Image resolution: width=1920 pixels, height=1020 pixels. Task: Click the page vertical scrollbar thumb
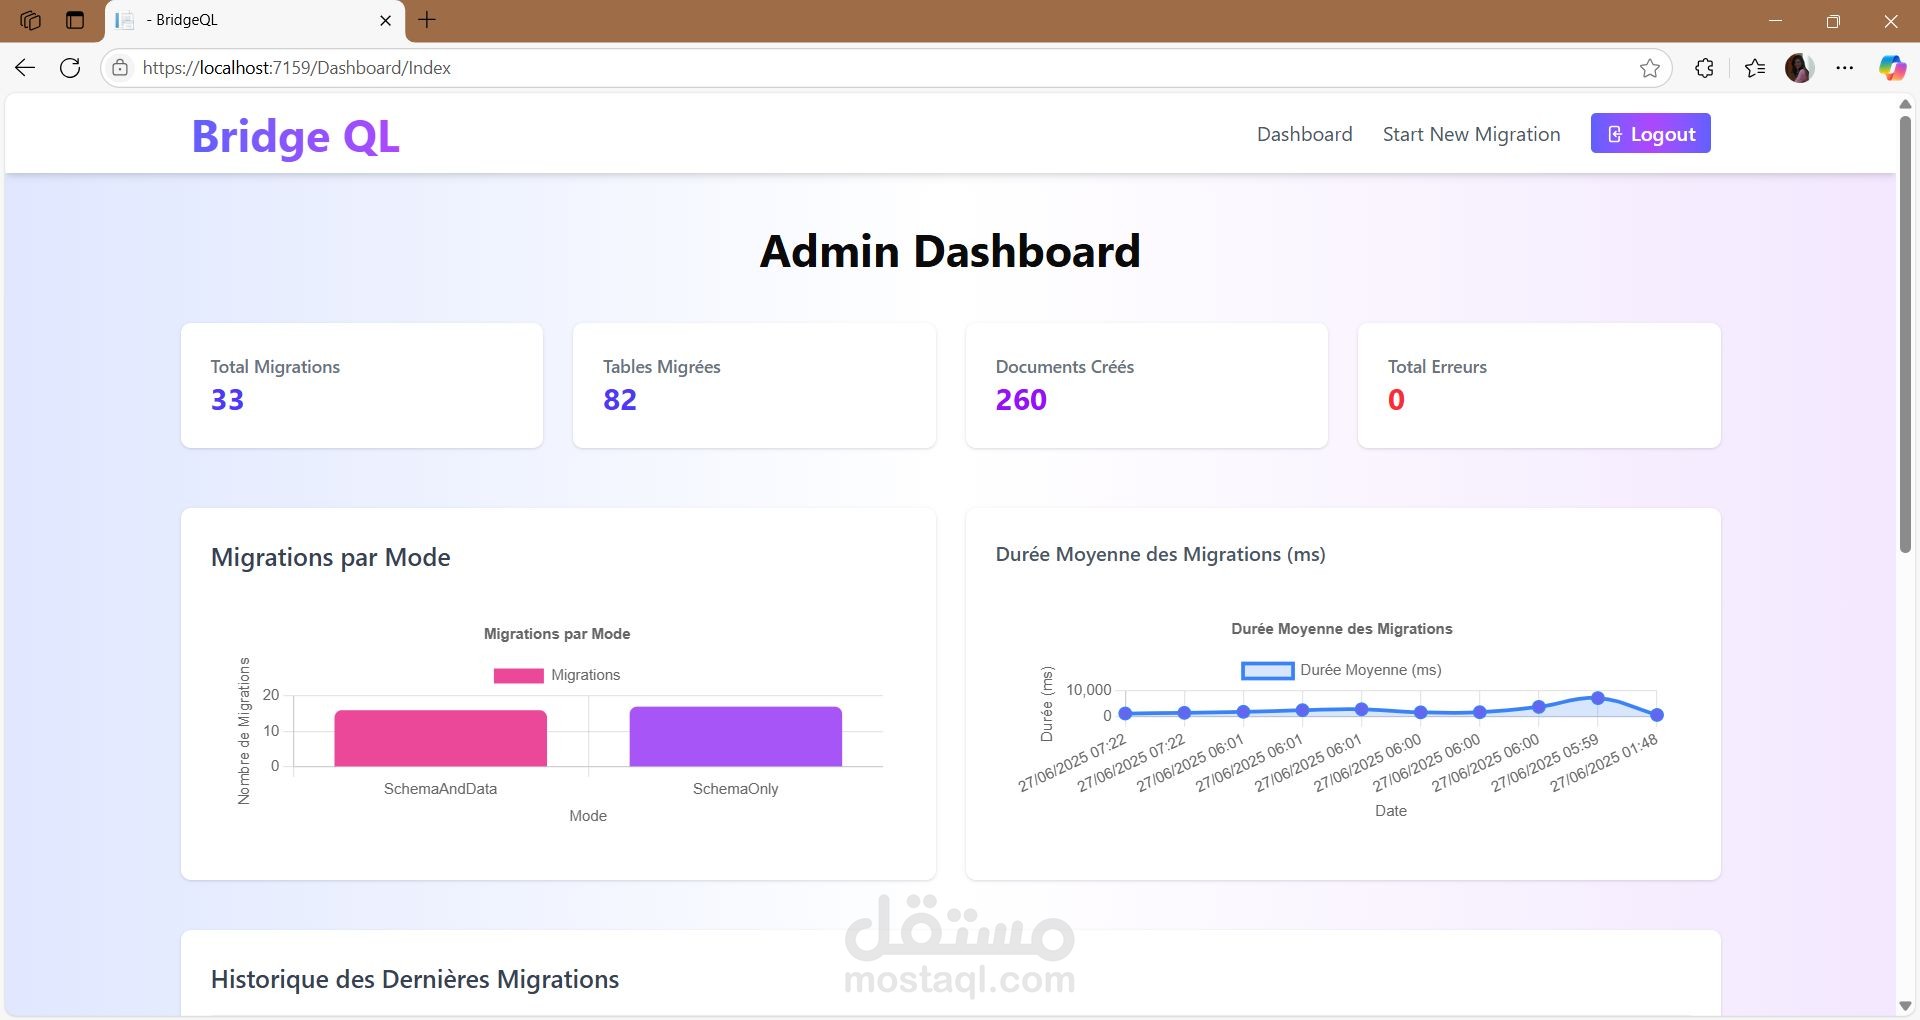1905,334
